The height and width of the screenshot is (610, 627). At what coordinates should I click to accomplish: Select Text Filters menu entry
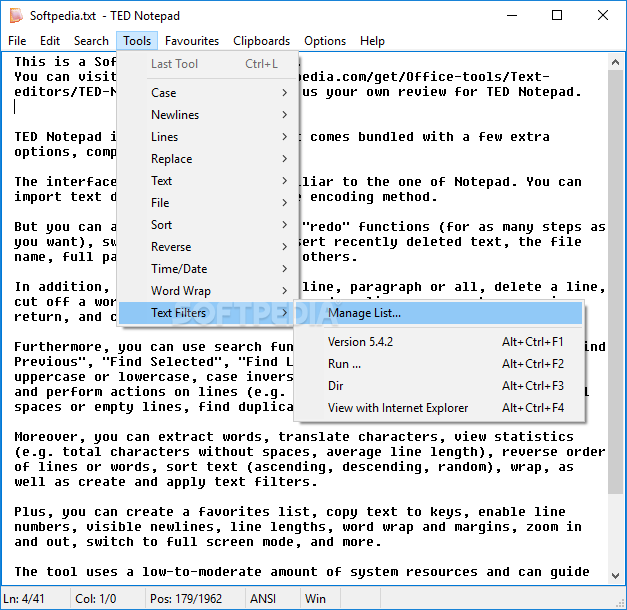(x=208, y=313)
